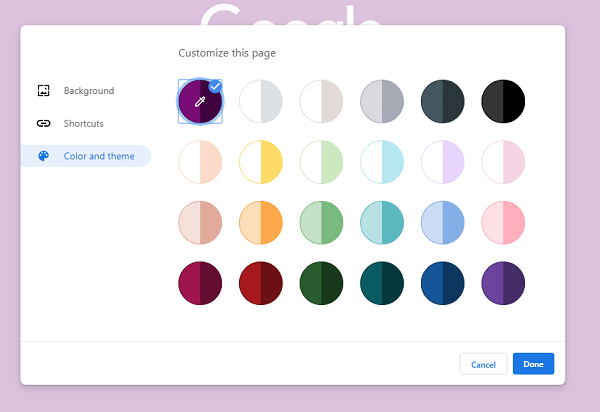Apply the dark green theme swatch
This screenshot has height=412, width=600.
pyautogui.click(x=321, y=284)
